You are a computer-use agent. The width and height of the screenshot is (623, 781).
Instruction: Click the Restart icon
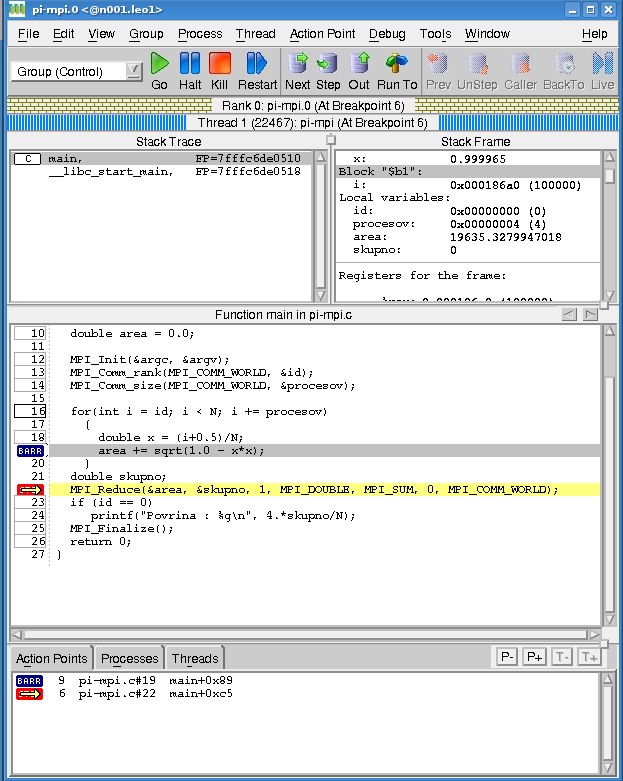257,64
